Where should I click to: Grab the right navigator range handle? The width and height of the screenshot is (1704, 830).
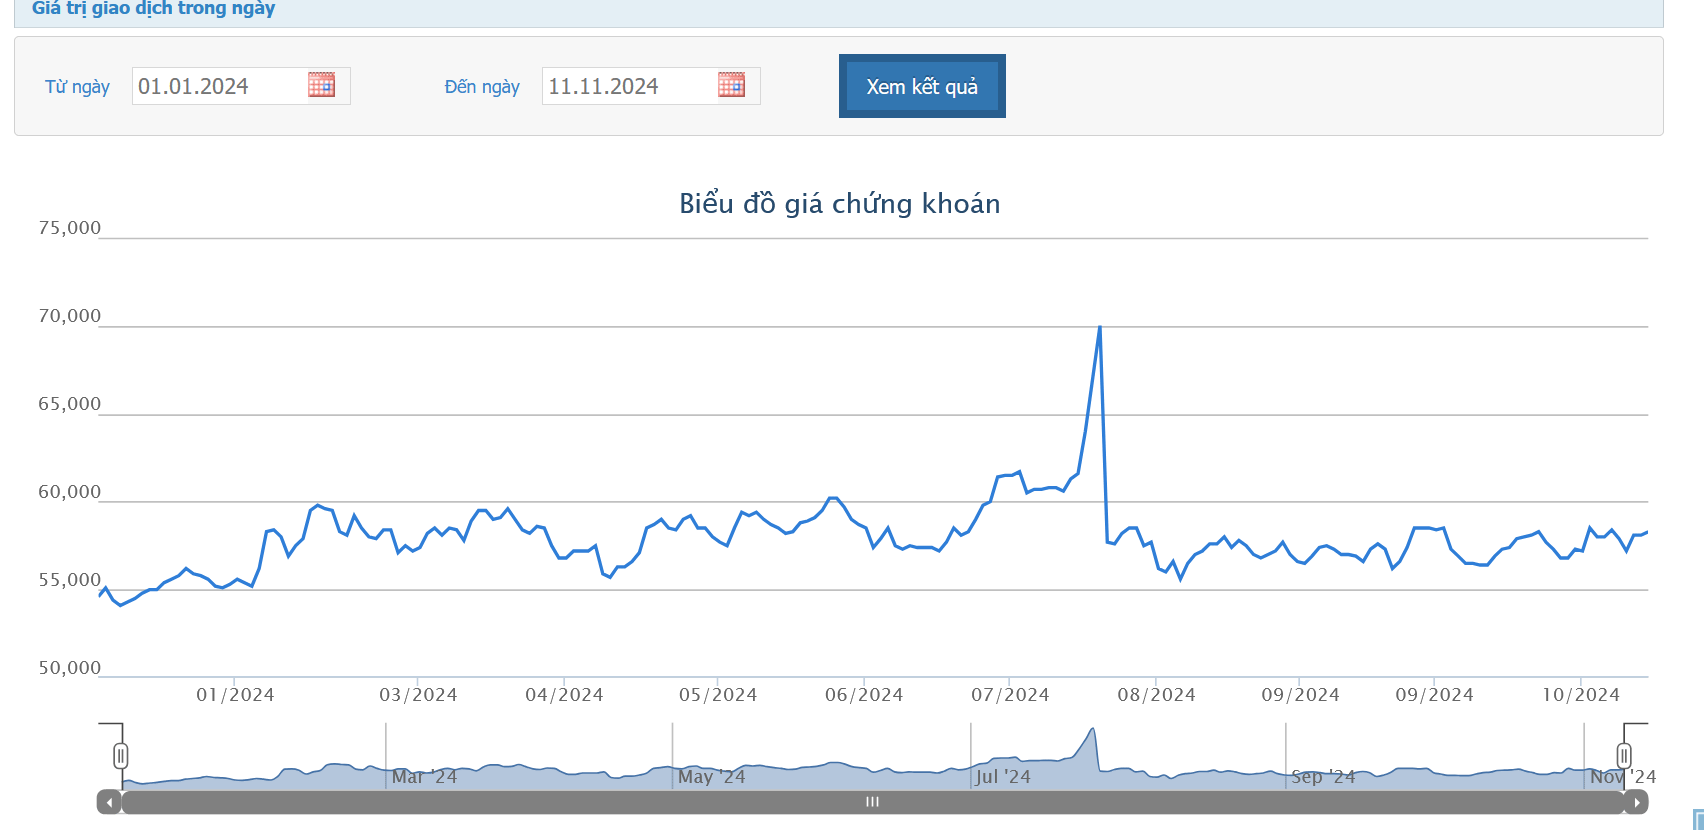(x=1624, y=755)
